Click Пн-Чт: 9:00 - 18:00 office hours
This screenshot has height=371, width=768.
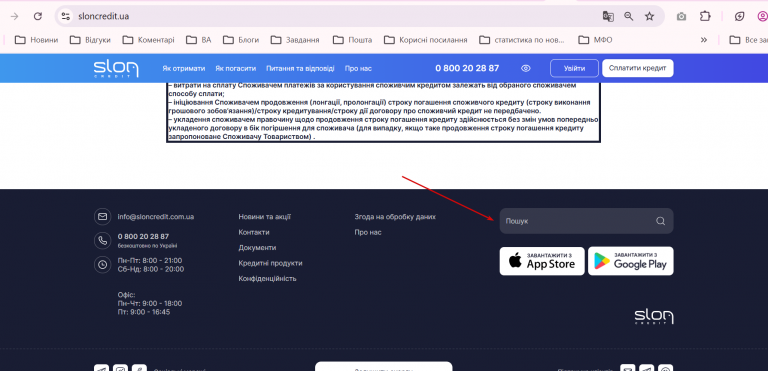tap(150, 303)
